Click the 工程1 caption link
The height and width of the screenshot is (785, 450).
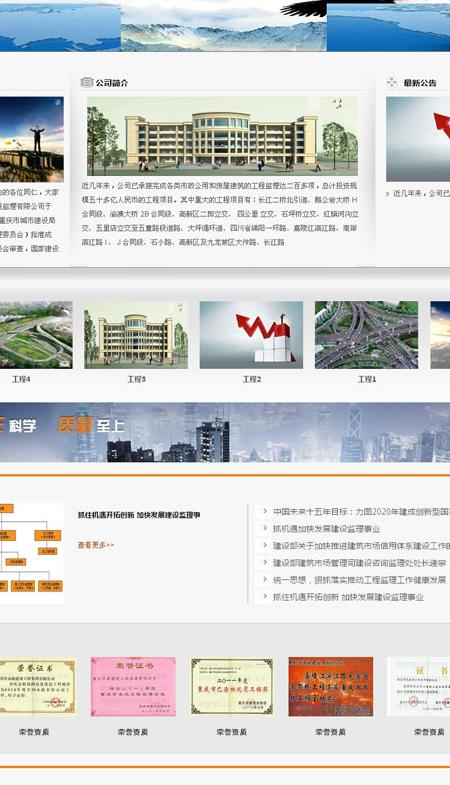367,379
